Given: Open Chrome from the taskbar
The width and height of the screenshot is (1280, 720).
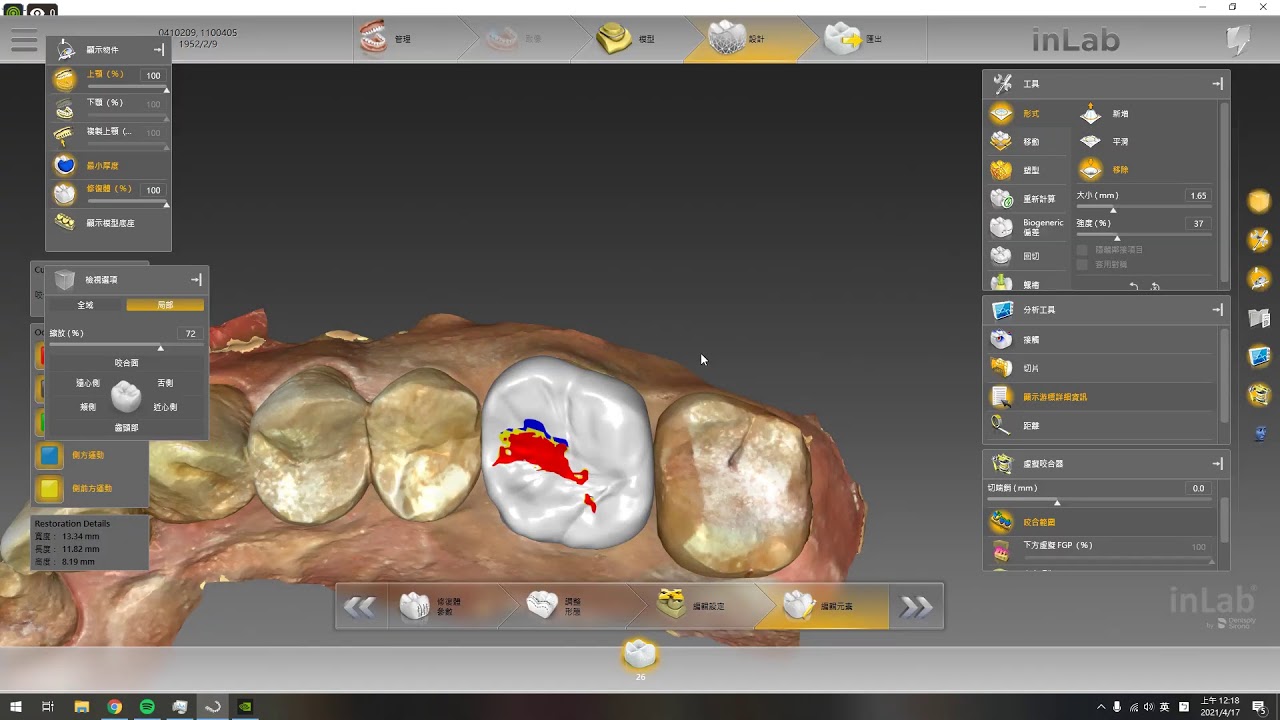Looking at the screenshot, I should tap(114, 707).
